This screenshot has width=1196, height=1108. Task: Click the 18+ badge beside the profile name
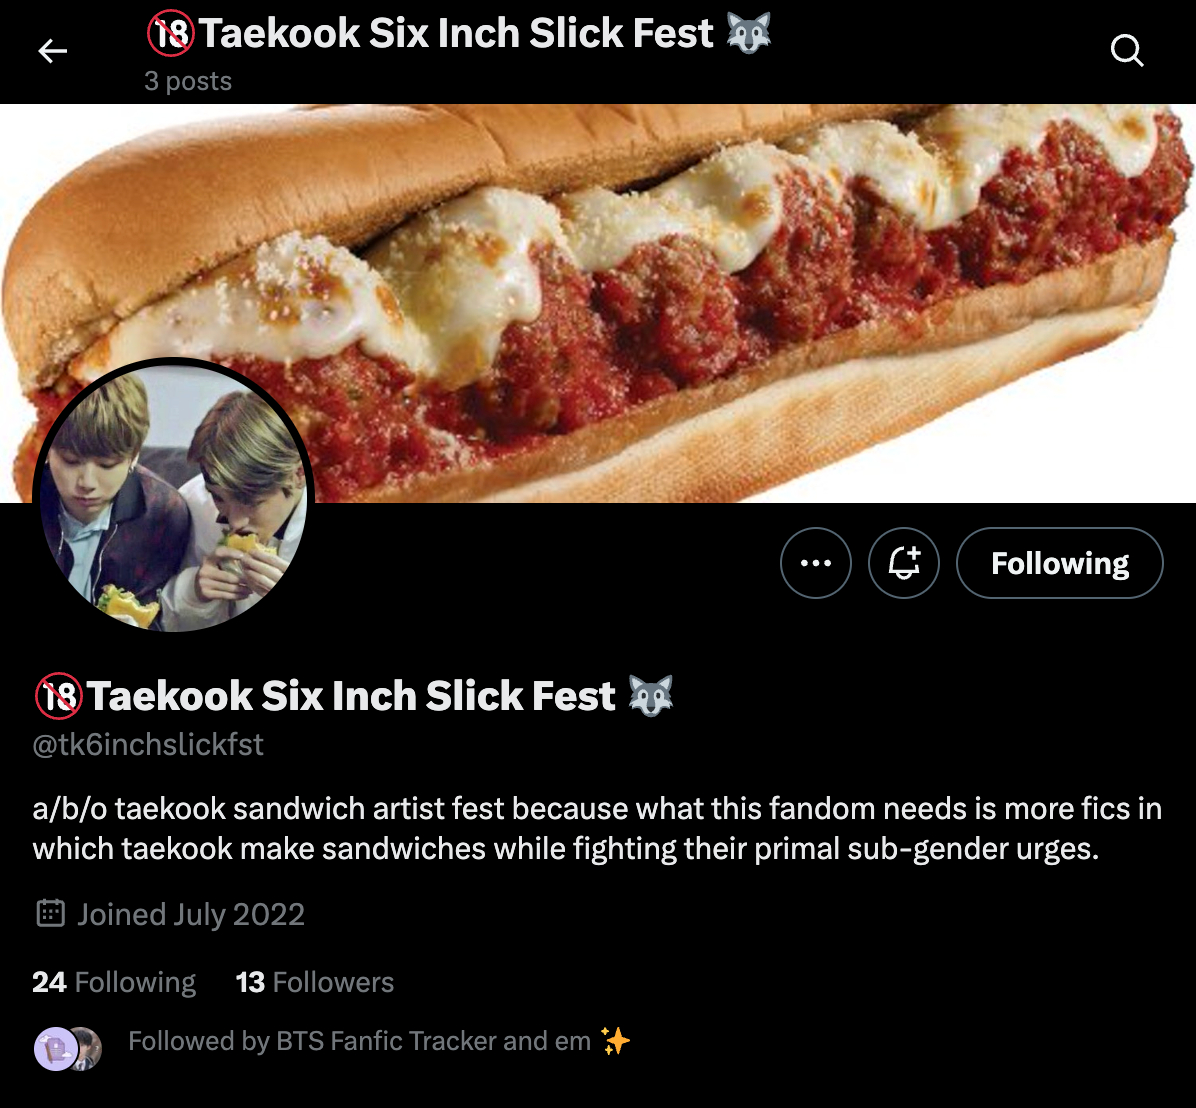coord(58,695)
